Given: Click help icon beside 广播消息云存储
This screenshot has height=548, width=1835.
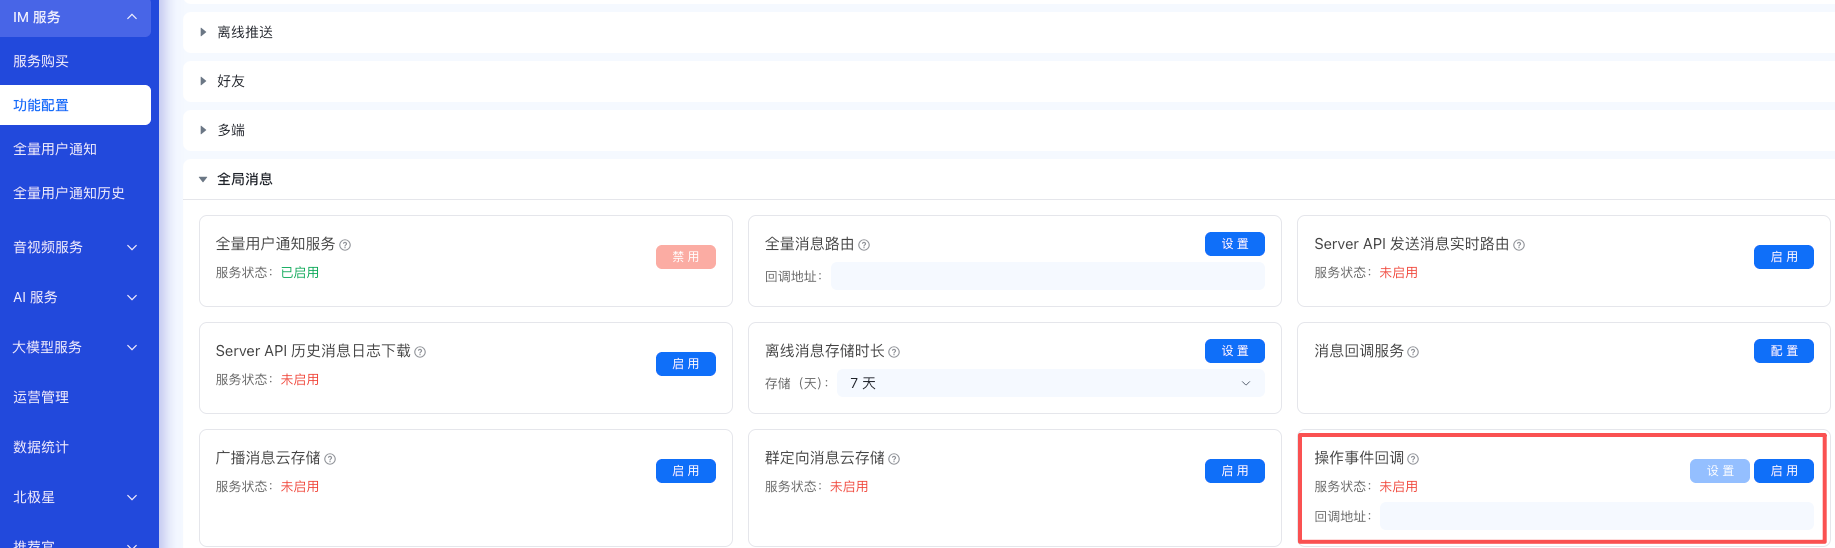Looking at the screenshot, I should point(330,459).
